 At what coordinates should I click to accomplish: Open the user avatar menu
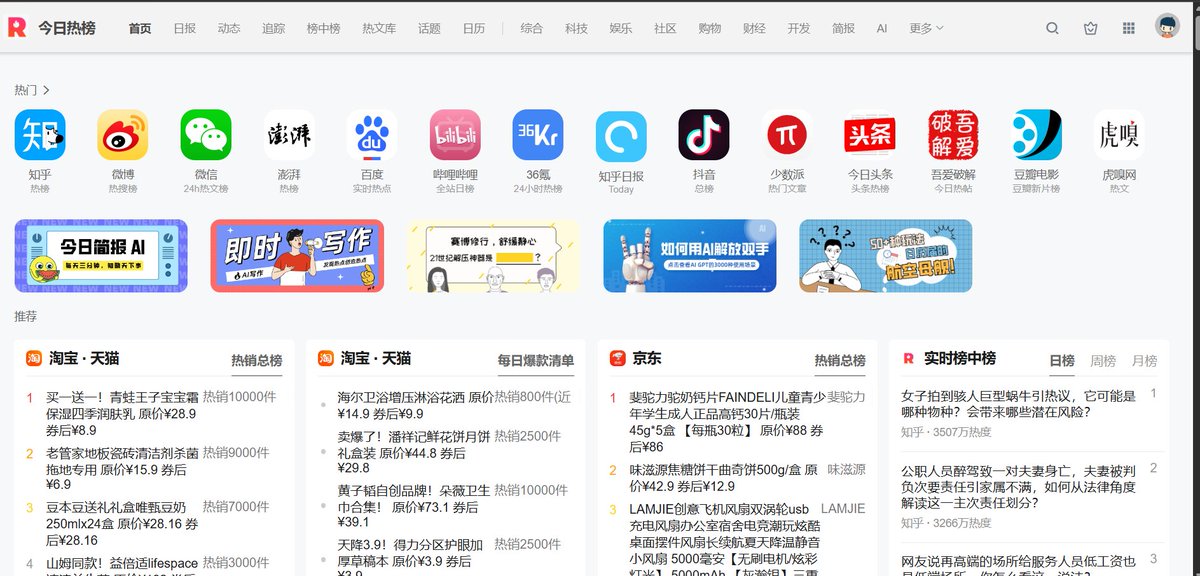[1167, 27]
